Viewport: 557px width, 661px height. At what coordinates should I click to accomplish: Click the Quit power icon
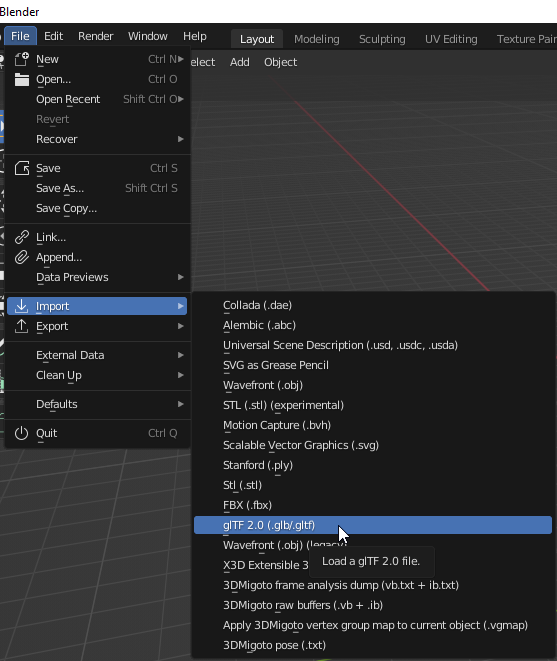pos(22,433)
